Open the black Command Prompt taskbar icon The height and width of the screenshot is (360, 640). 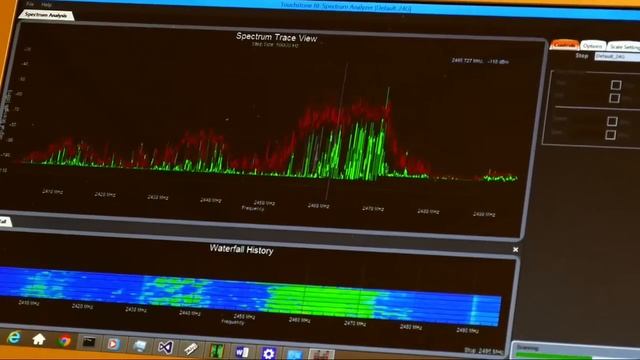(x=89, y=342)
